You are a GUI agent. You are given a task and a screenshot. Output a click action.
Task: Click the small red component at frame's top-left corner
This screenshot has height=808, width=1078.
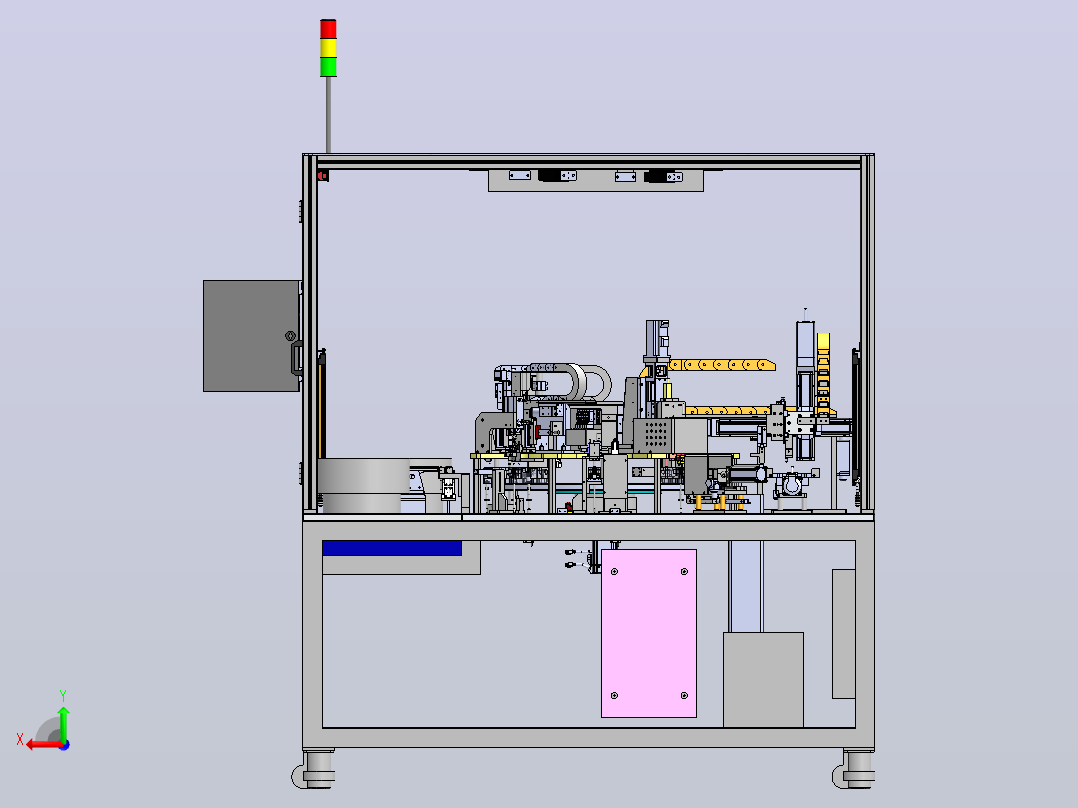pyautogui.click(x=323, y=176)
